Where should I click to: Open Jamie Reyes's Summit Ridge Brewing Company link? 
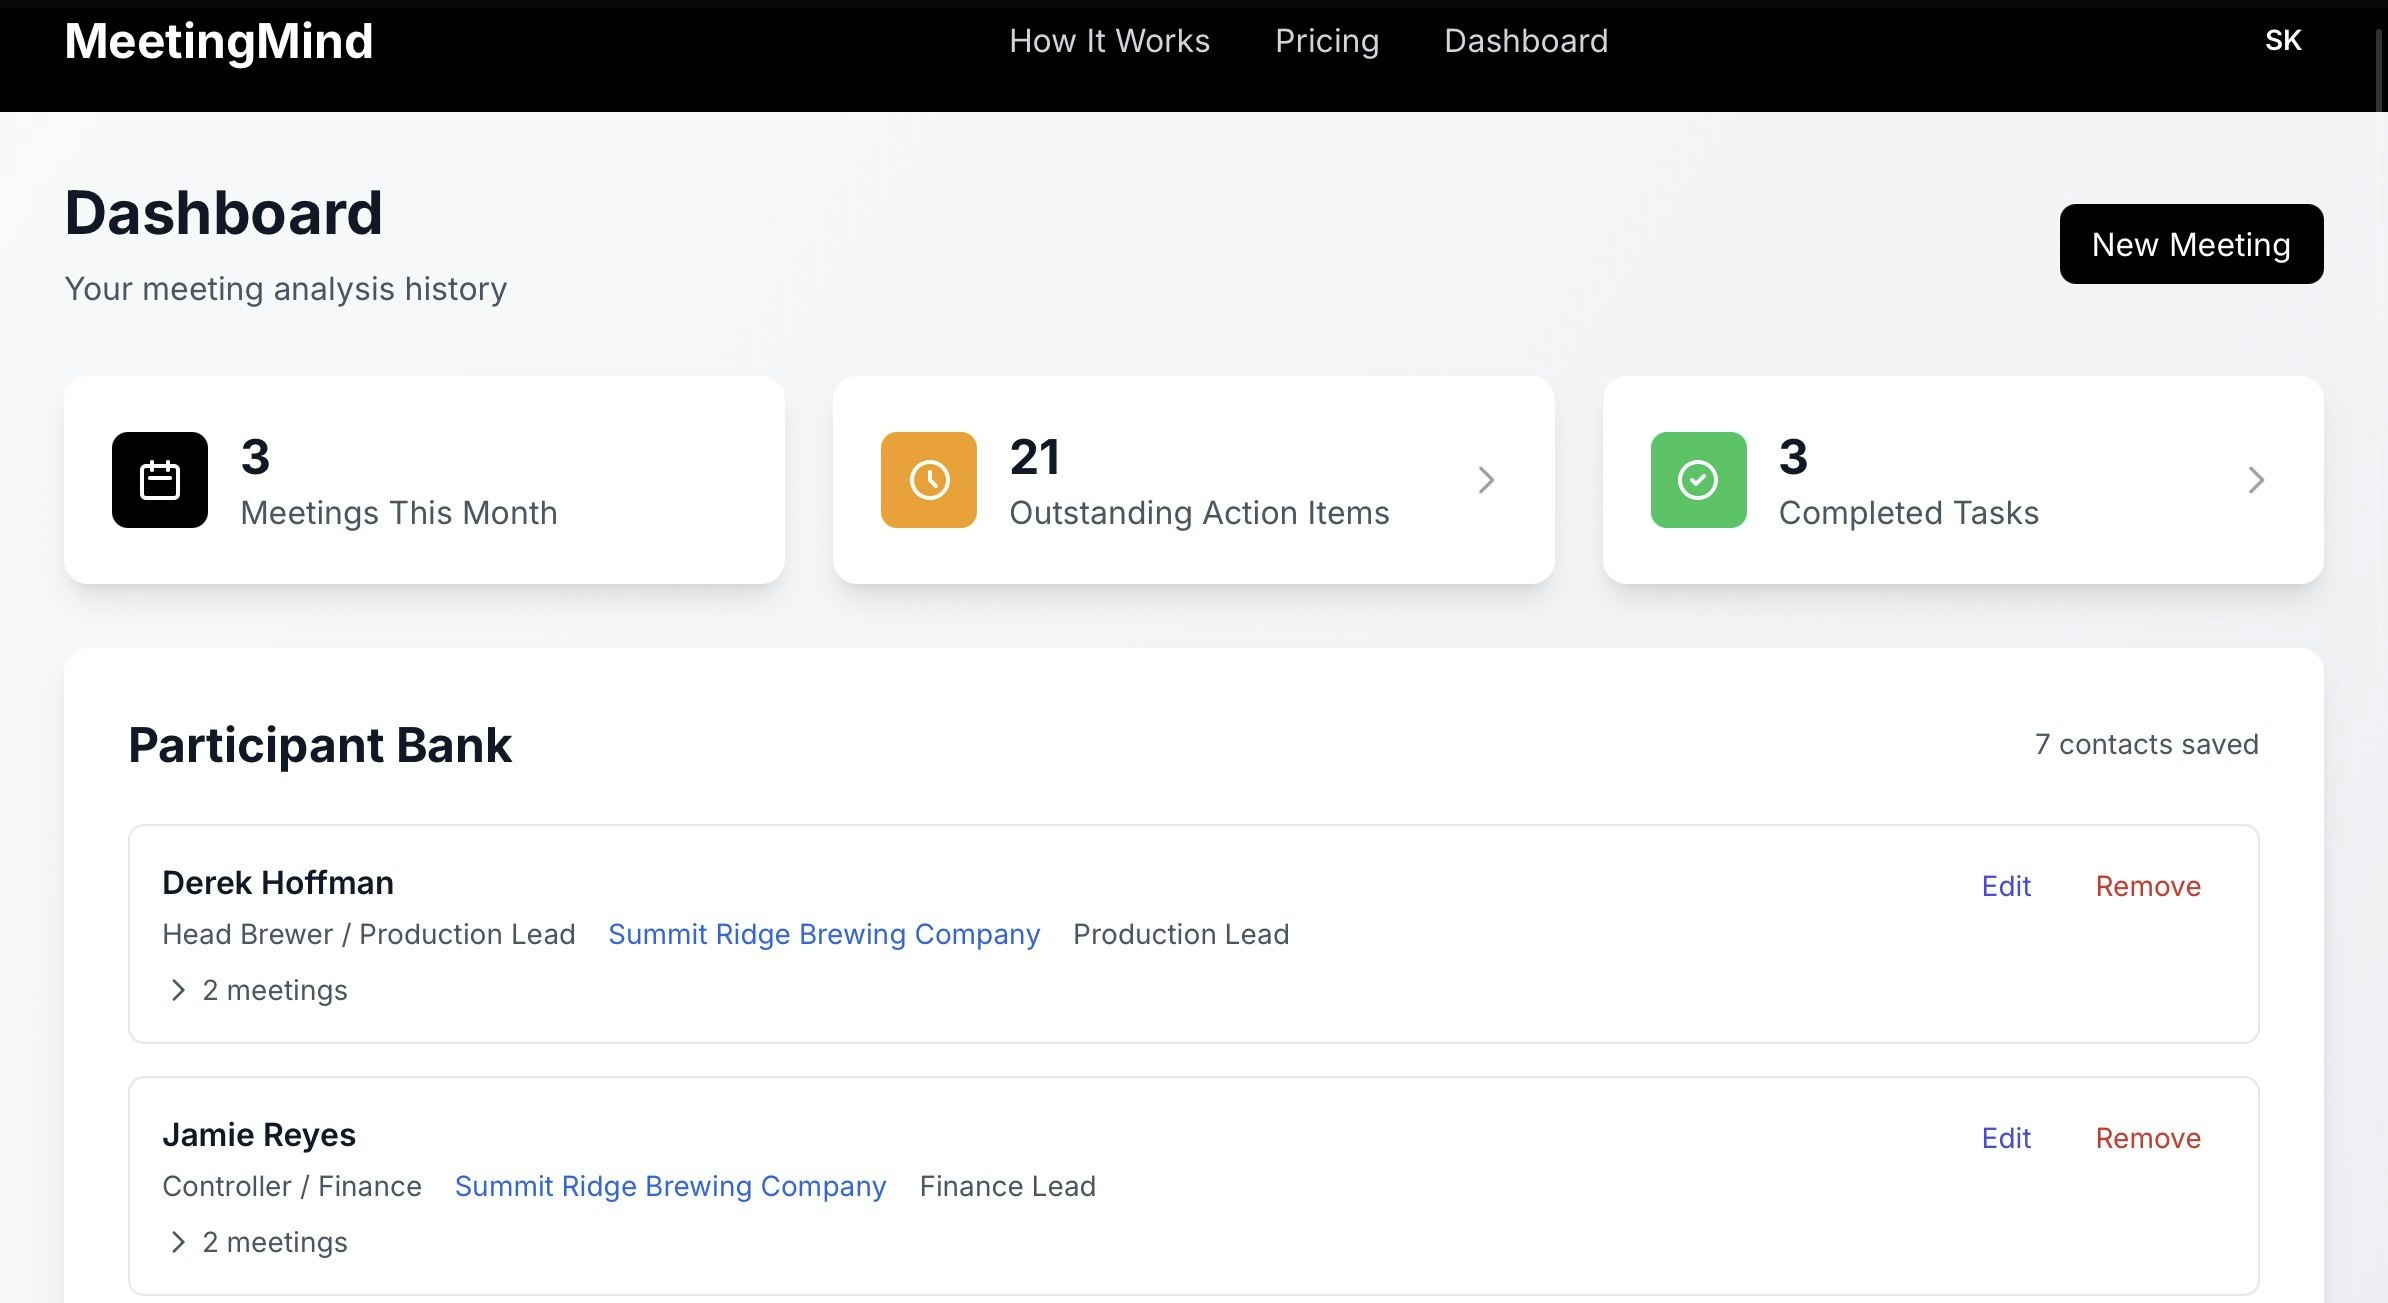point(669,1186)
